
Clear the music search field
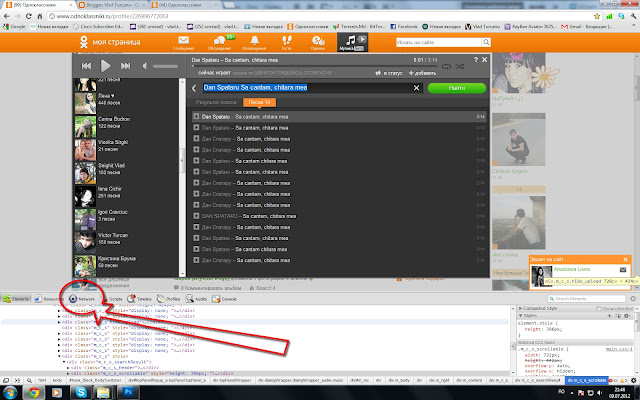pyautogui.click(x=416, y=88)
